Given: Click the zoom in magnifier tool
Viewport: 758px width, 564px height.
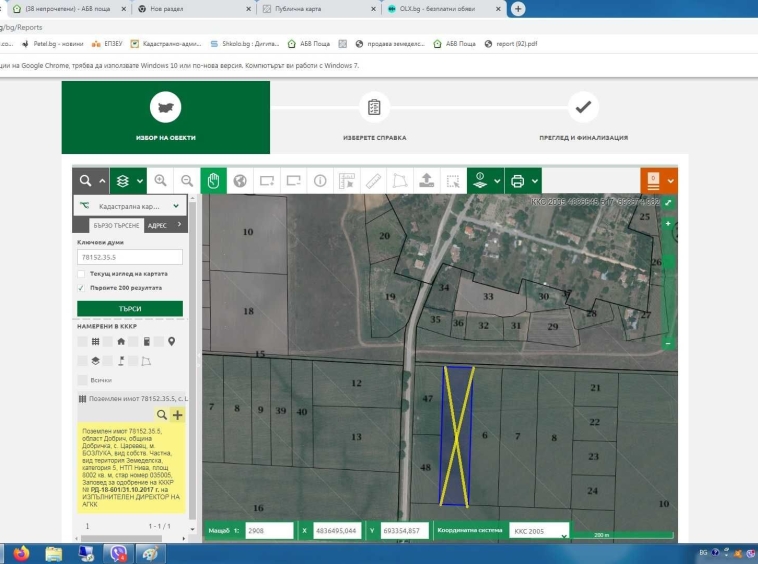Looking at the screenshot, I should (x=160, y=181).
